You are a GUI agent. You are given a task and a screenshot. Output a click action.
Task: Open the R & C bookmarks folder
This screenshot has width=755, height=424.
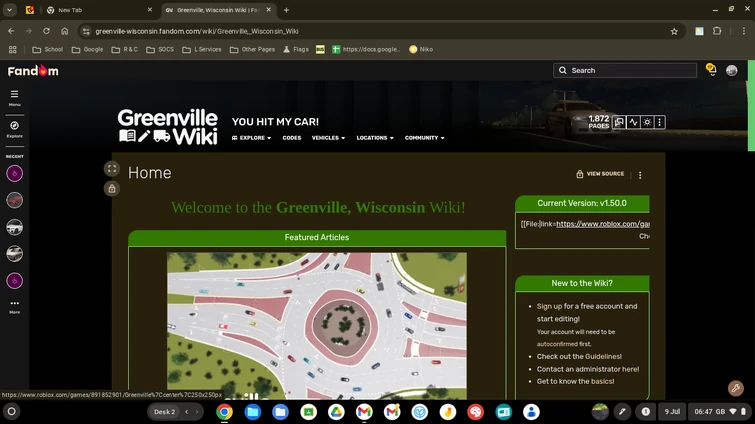tap(125, 49)
